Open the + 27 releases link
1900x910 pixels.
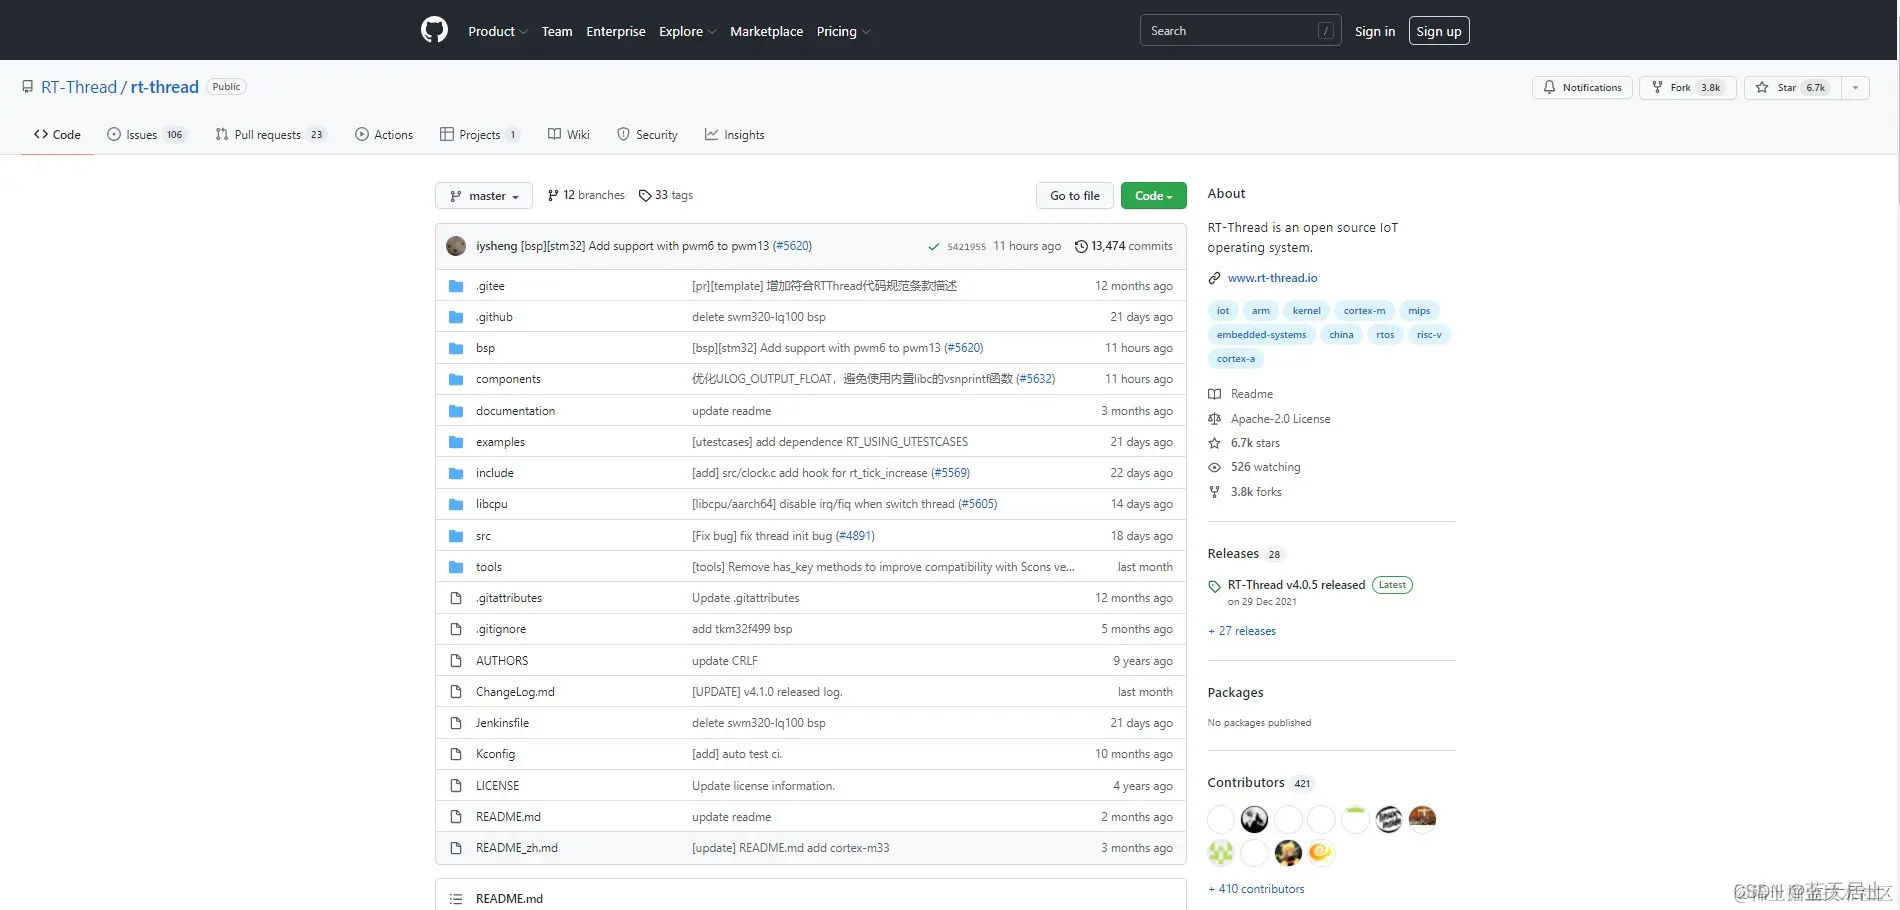point(1242,631)
